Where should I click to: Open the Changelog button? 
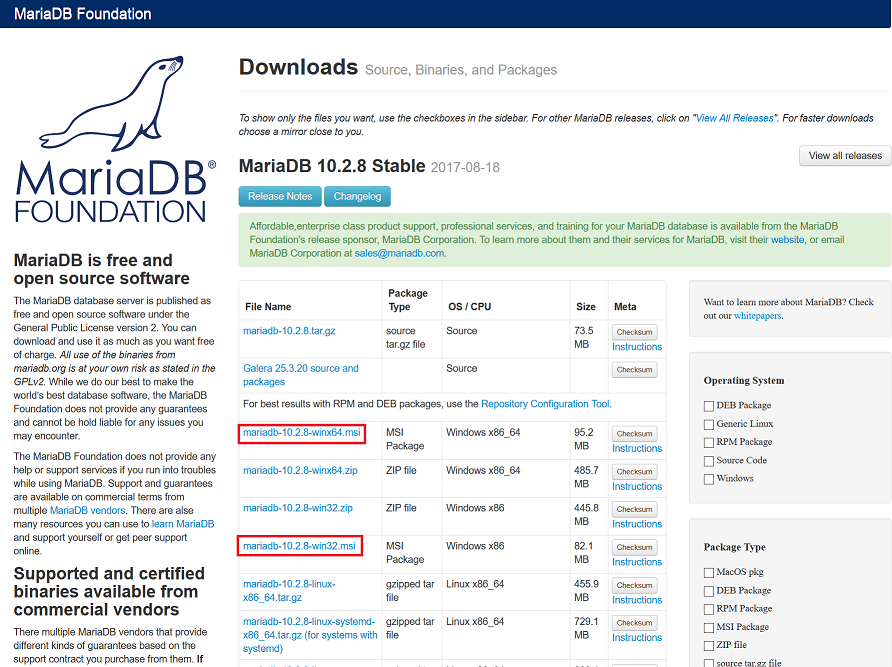357,196
